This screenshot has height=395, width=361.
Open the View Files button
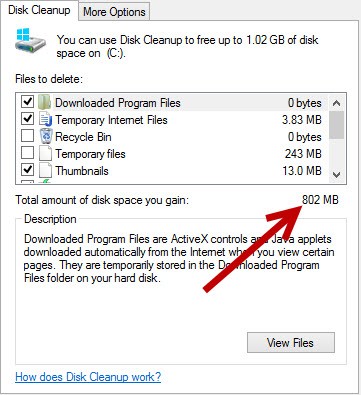(291, 343)
